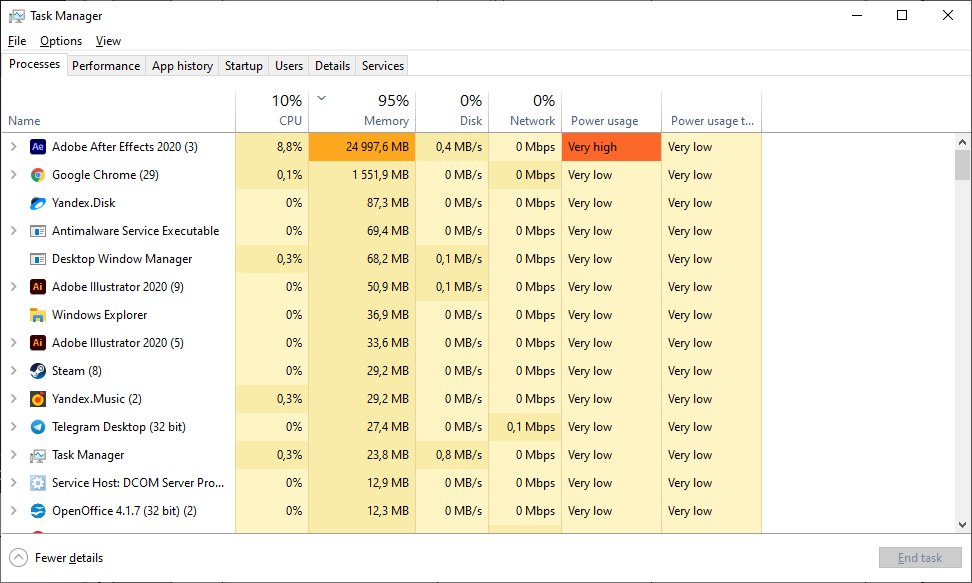Switch to the Services tab

(x=382, y=66)
